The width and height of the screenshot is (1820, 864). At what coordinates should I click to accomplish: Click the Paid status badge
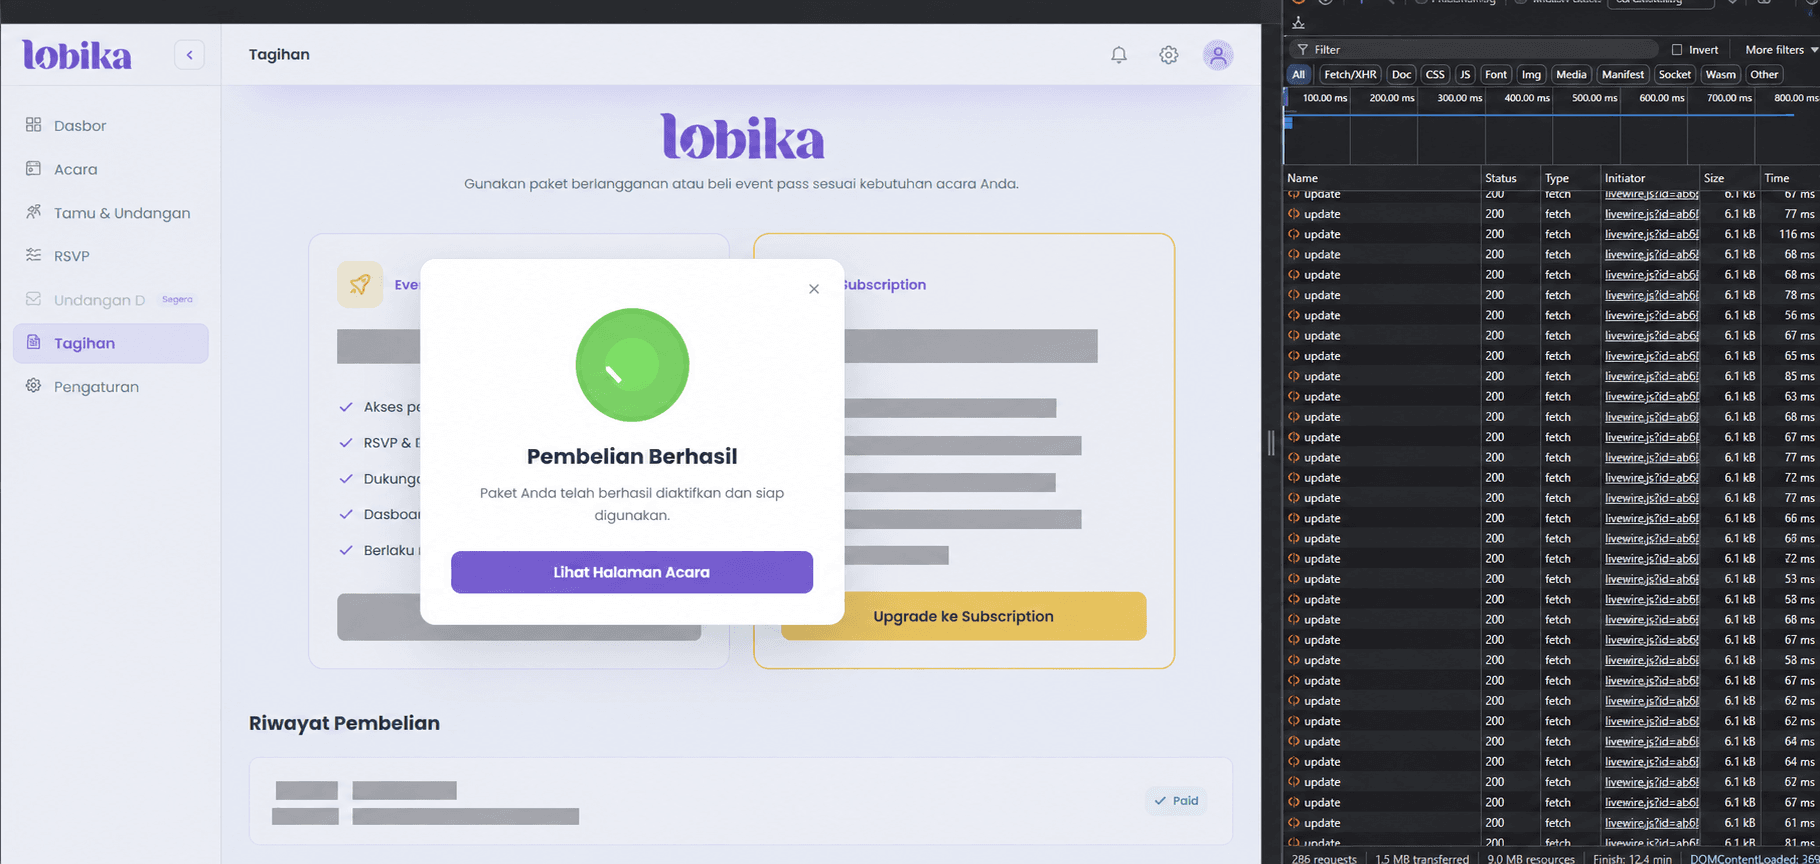click(1176, 800)
